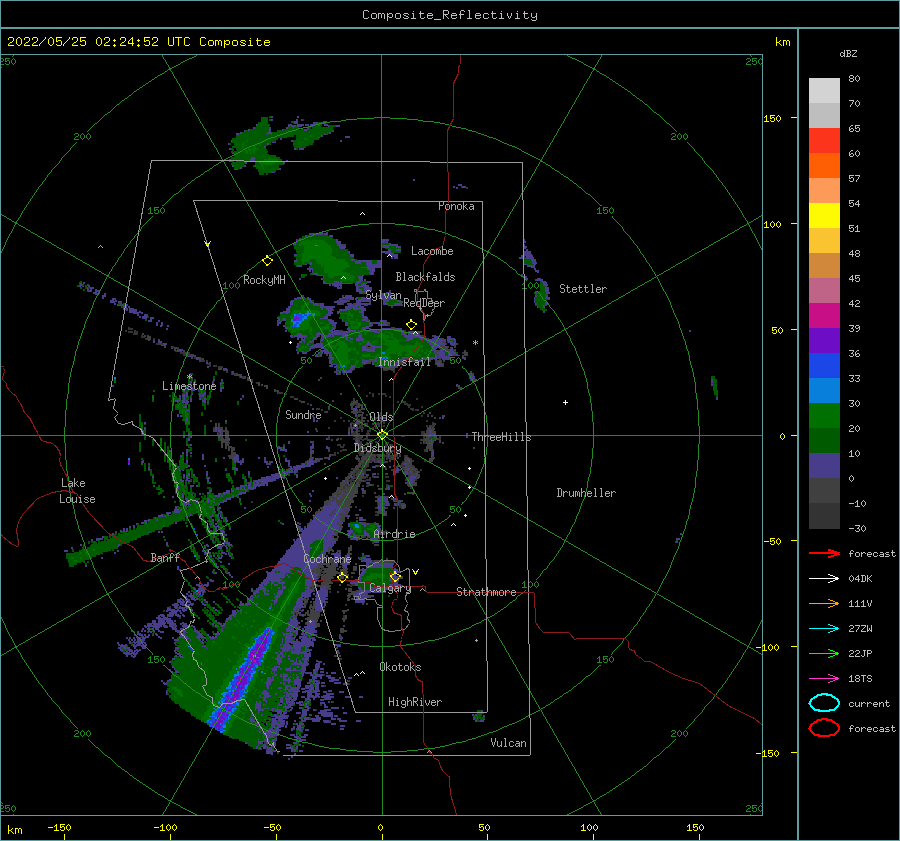Click the magenta 18TS arrow icon

(824, 679)
